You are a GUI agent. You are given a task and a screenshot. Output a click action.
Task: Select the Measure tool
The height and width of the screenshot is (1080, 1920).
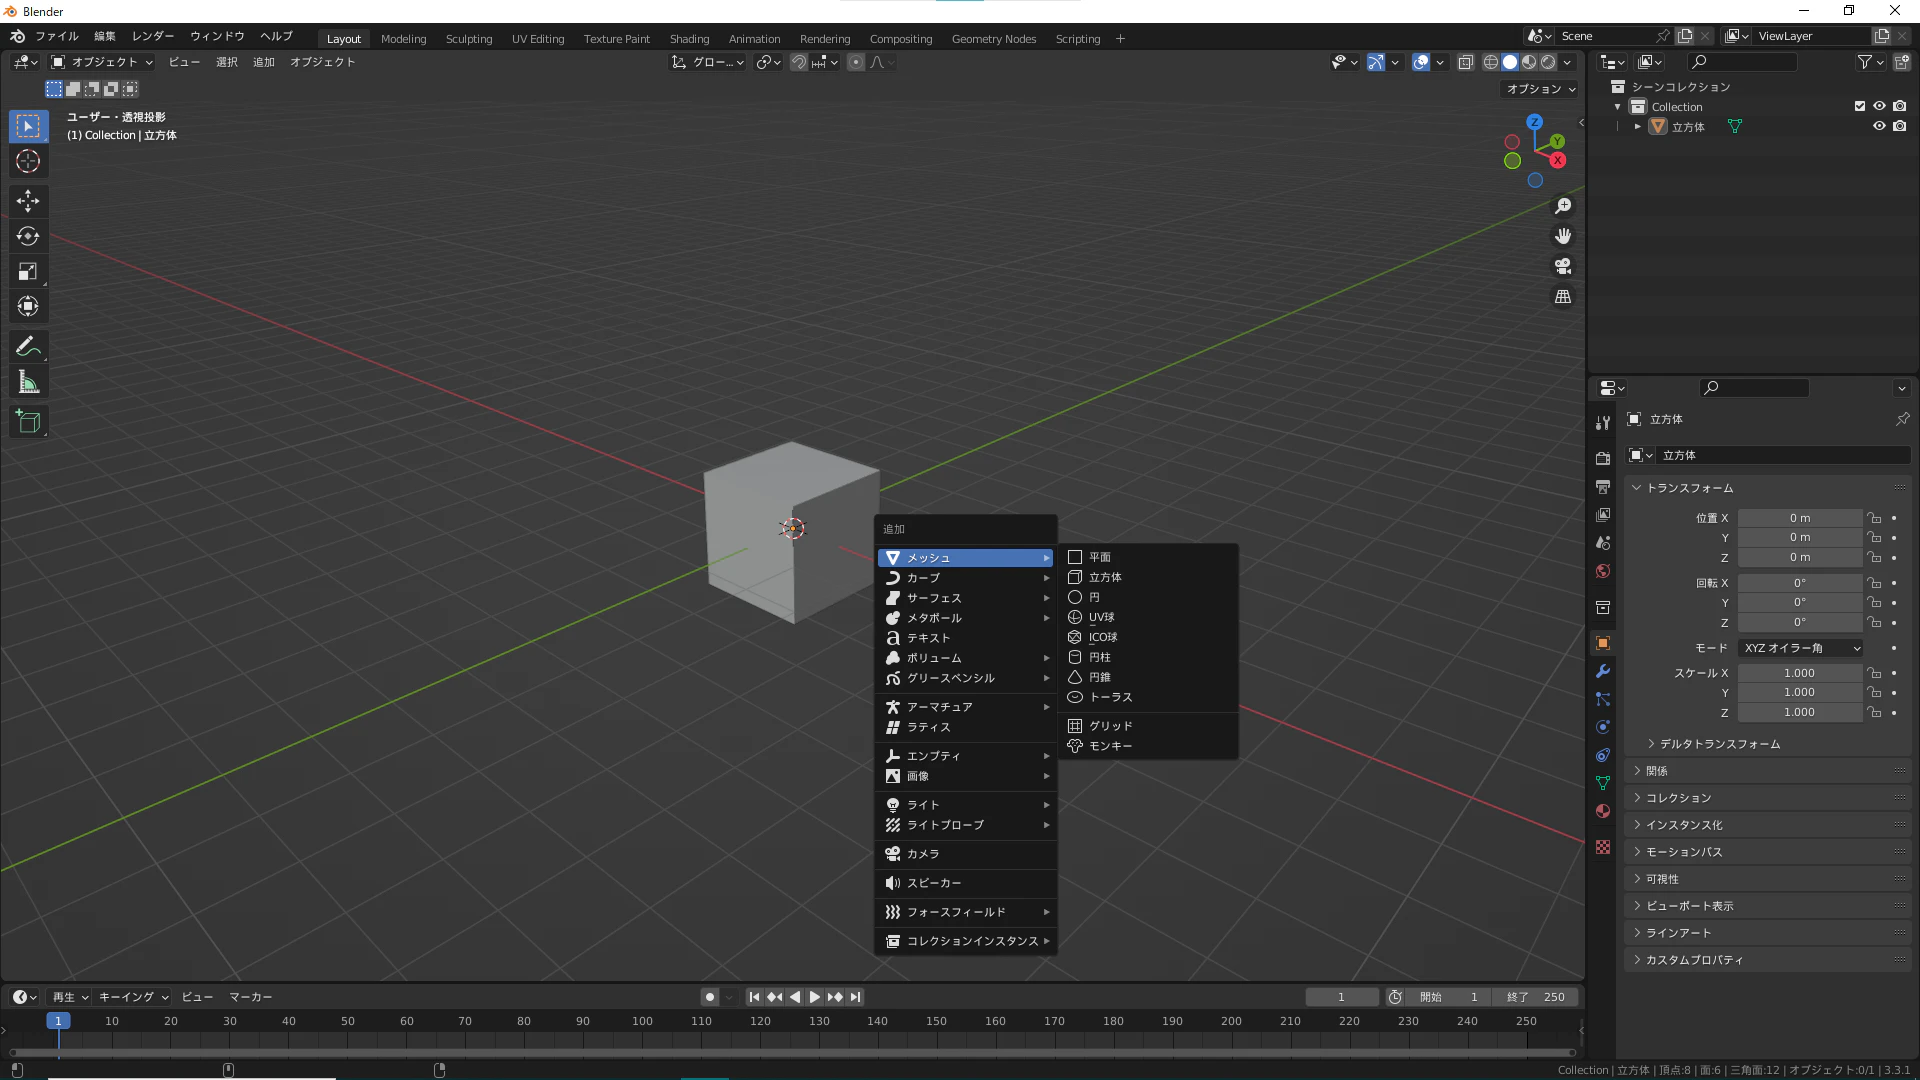pos(28,382)
